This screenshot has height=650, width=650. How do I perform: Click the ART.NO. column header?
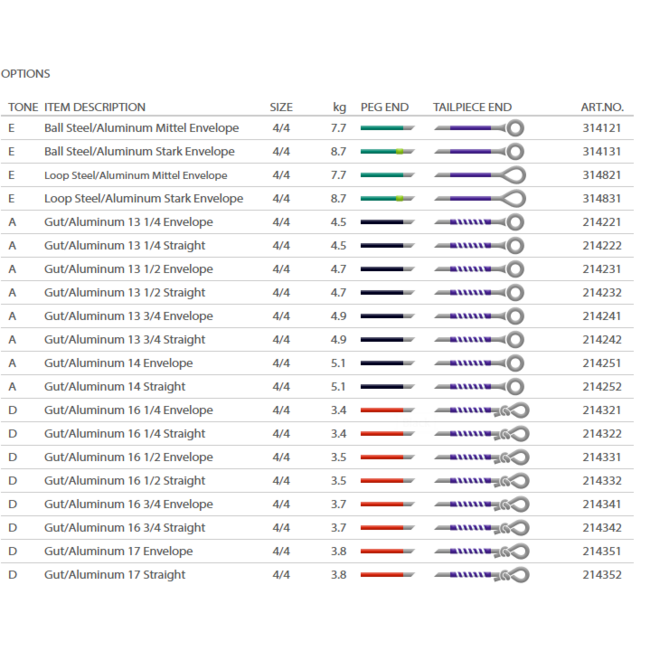(x=602, y=107)
